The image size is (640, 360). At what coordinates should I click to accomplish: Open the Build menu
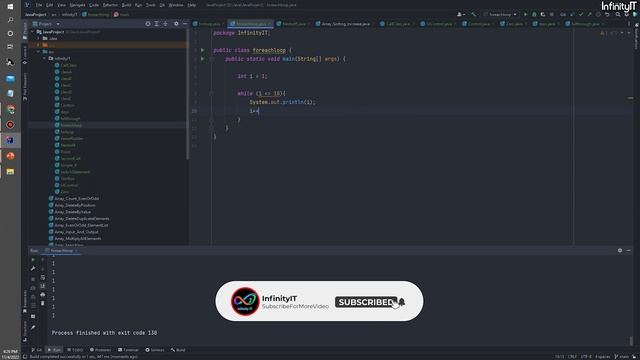tap(127, 5)
